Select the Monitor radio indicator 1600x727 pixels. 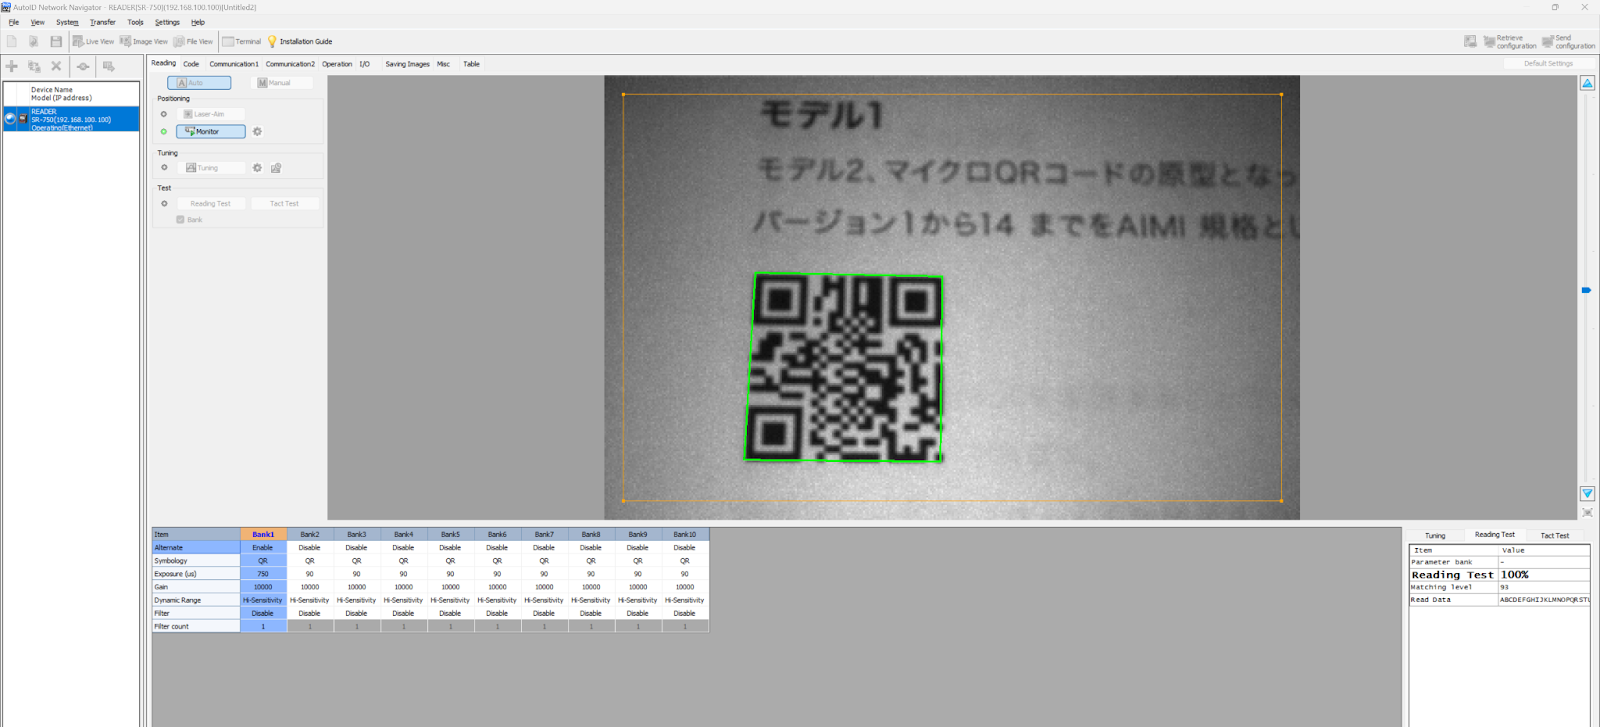pyautogui.click(x=164, y=131)
